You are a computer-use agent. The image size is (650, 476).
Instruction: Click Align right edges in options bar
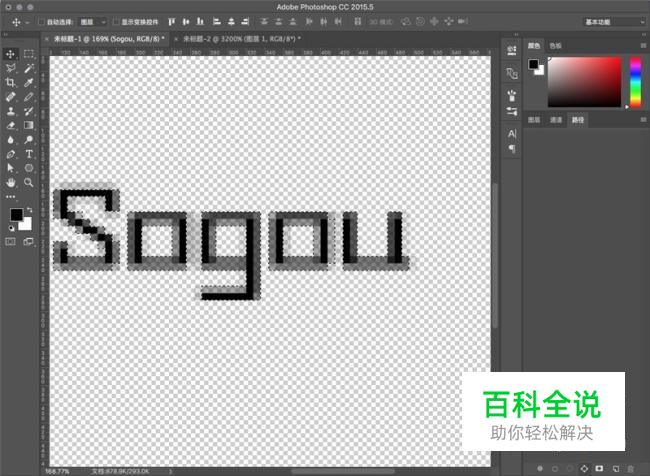point(245,22)
